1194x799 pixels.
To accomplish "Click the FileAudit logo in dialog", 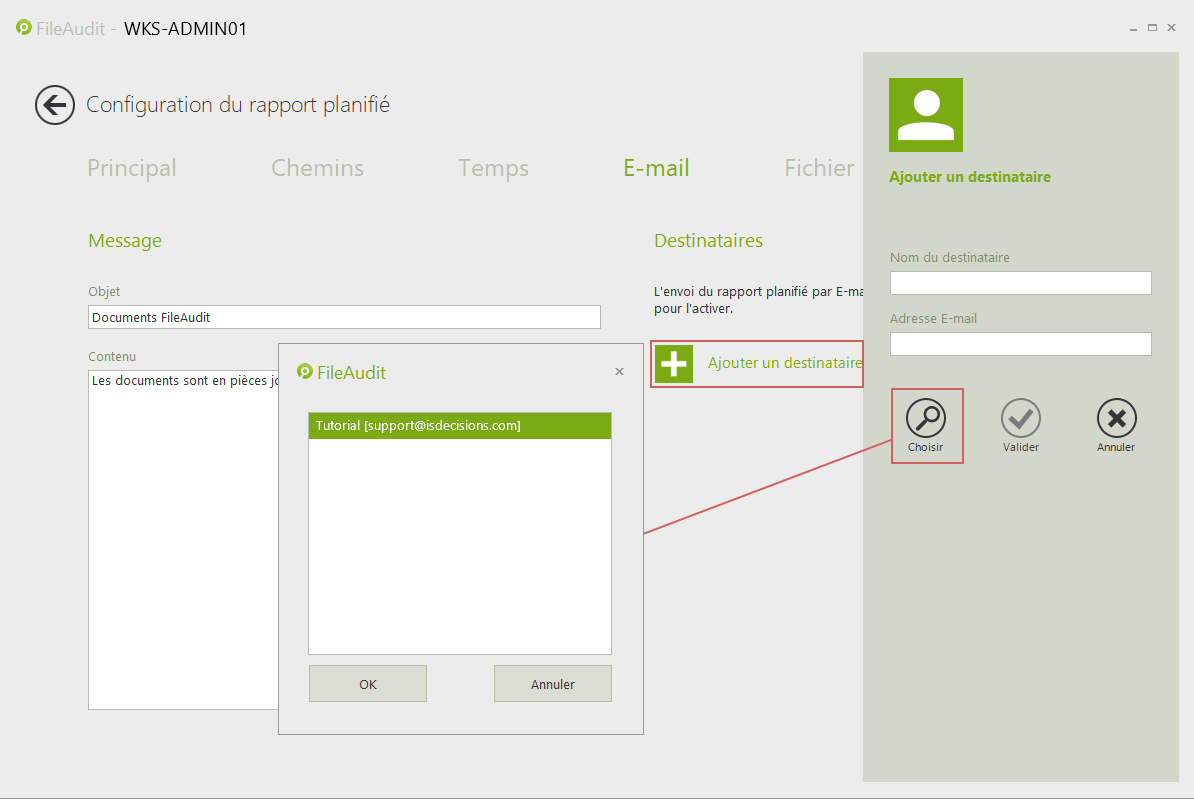I will [305, 372].
